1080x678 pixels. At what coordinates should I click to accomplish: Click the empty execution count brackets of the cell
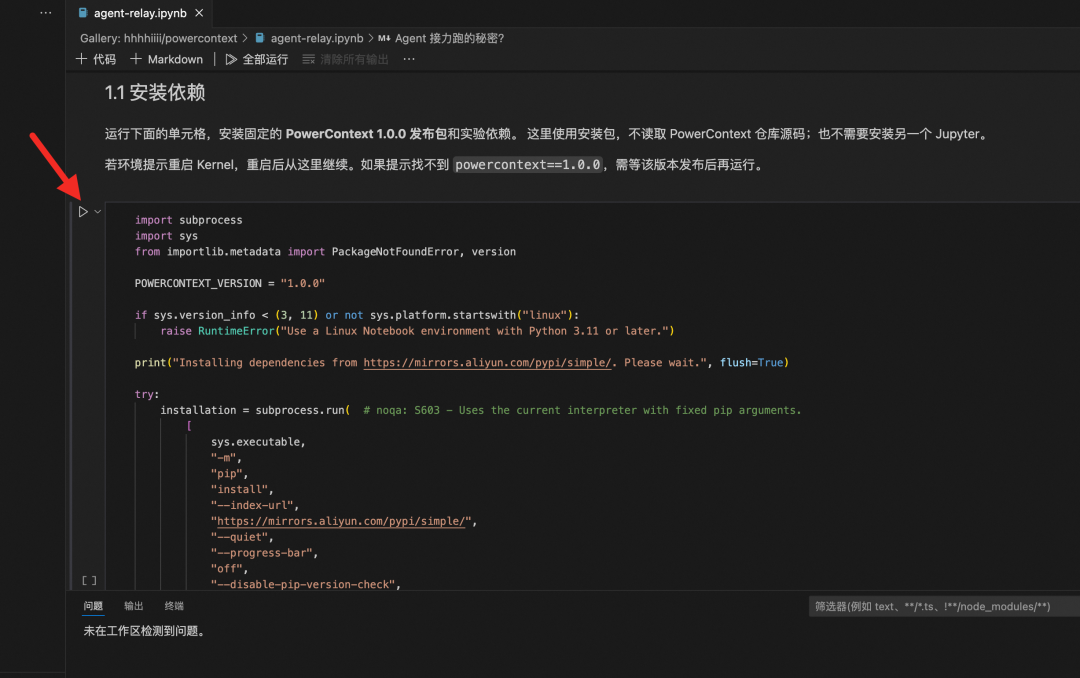coord(90,581)
